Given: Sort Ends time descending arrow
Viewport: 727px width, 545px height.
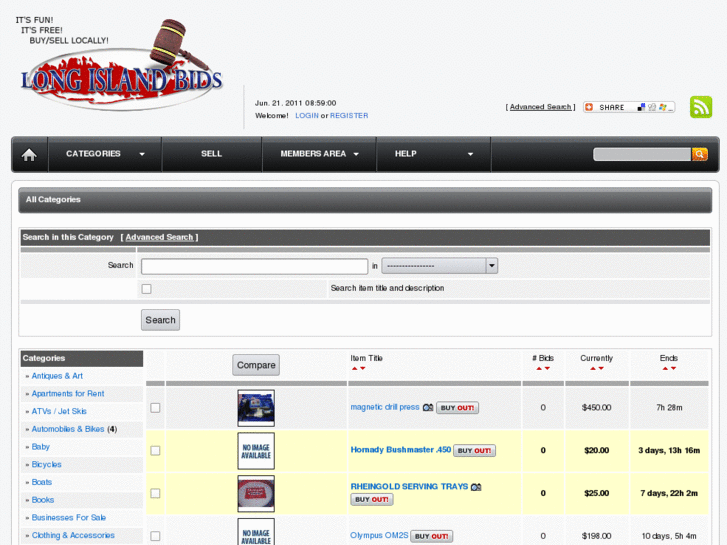Looking at the screenshot, I should pyautogui.click(x=673, y=368).
